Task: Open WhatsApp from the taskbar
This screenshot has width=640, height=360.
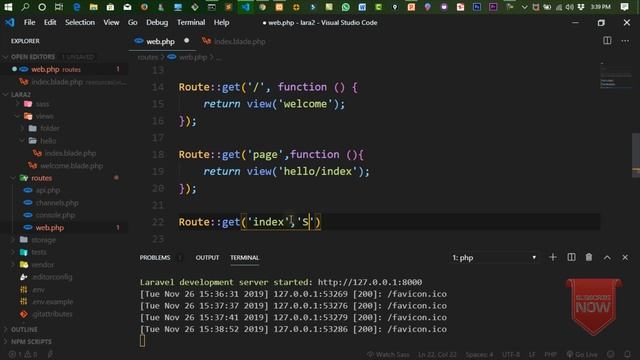Action: click(346, 7)
